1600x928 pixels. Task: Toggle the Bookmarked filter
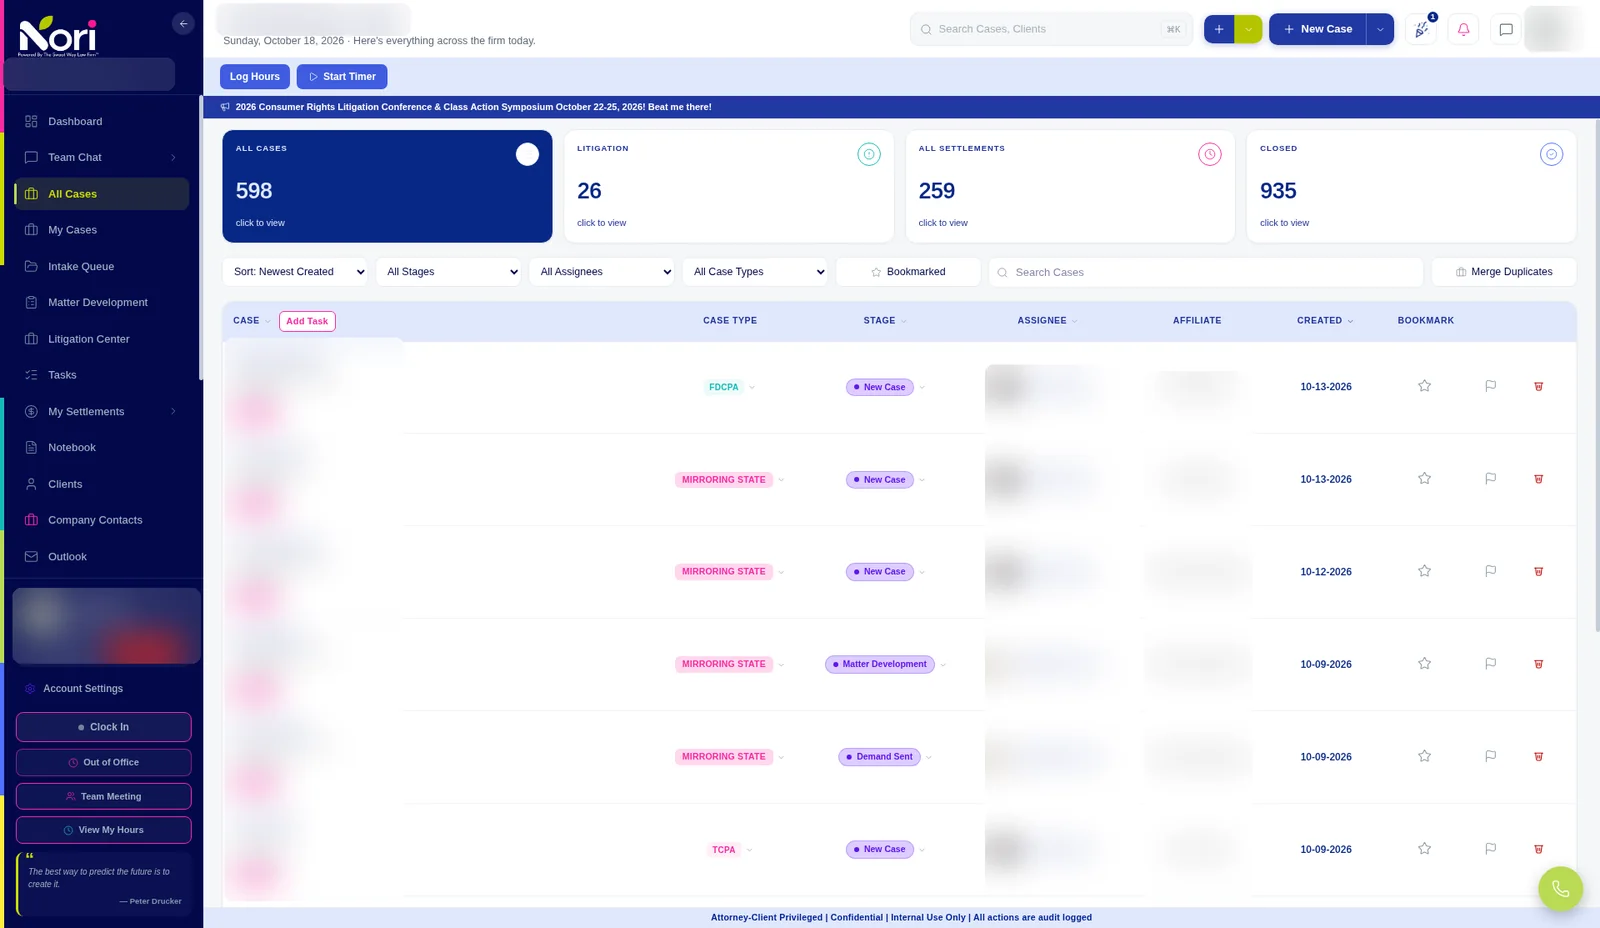coord(908,272)
